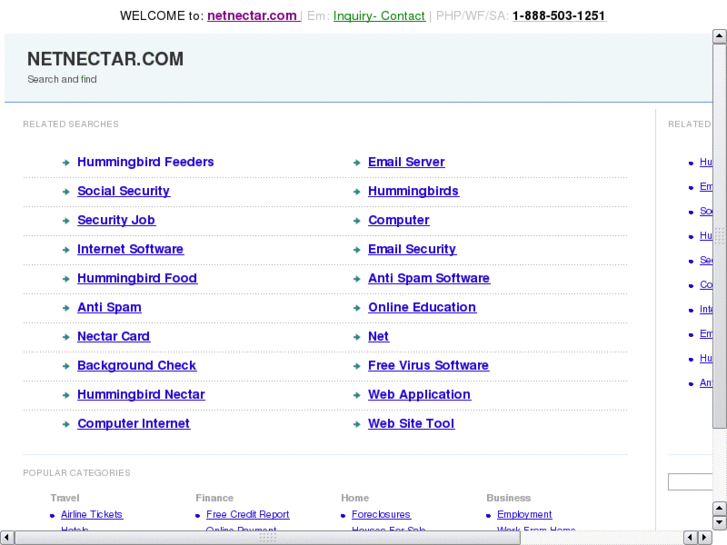Click the Hummingbird Nectar link
This screenshot has height=545, width=727.
(x=141, y=395)
